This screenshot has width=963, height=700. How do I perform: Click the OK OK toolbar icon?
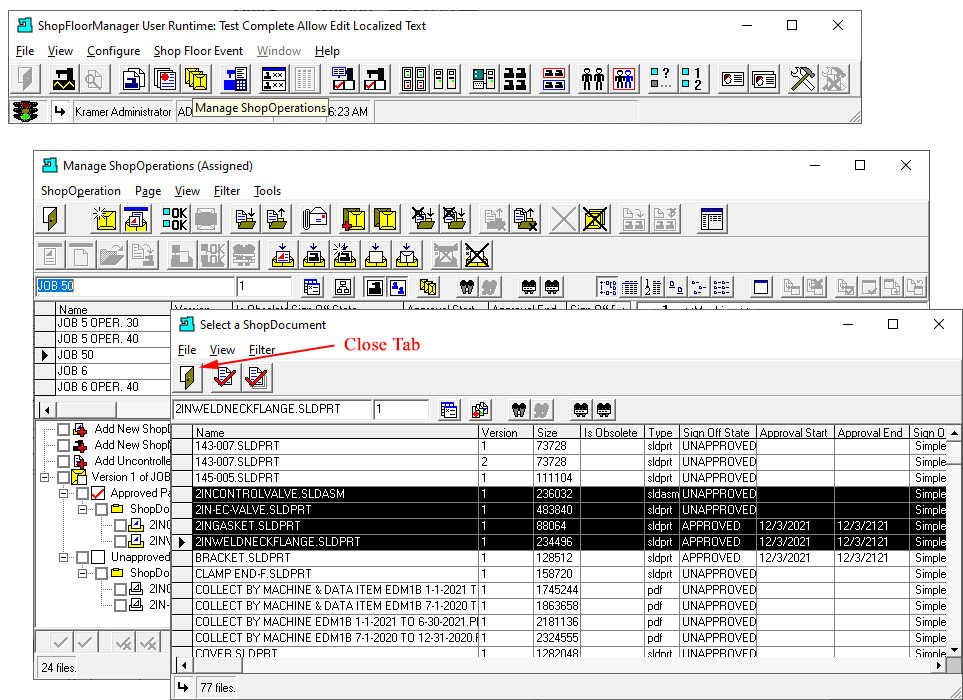(x=175, y=219)
